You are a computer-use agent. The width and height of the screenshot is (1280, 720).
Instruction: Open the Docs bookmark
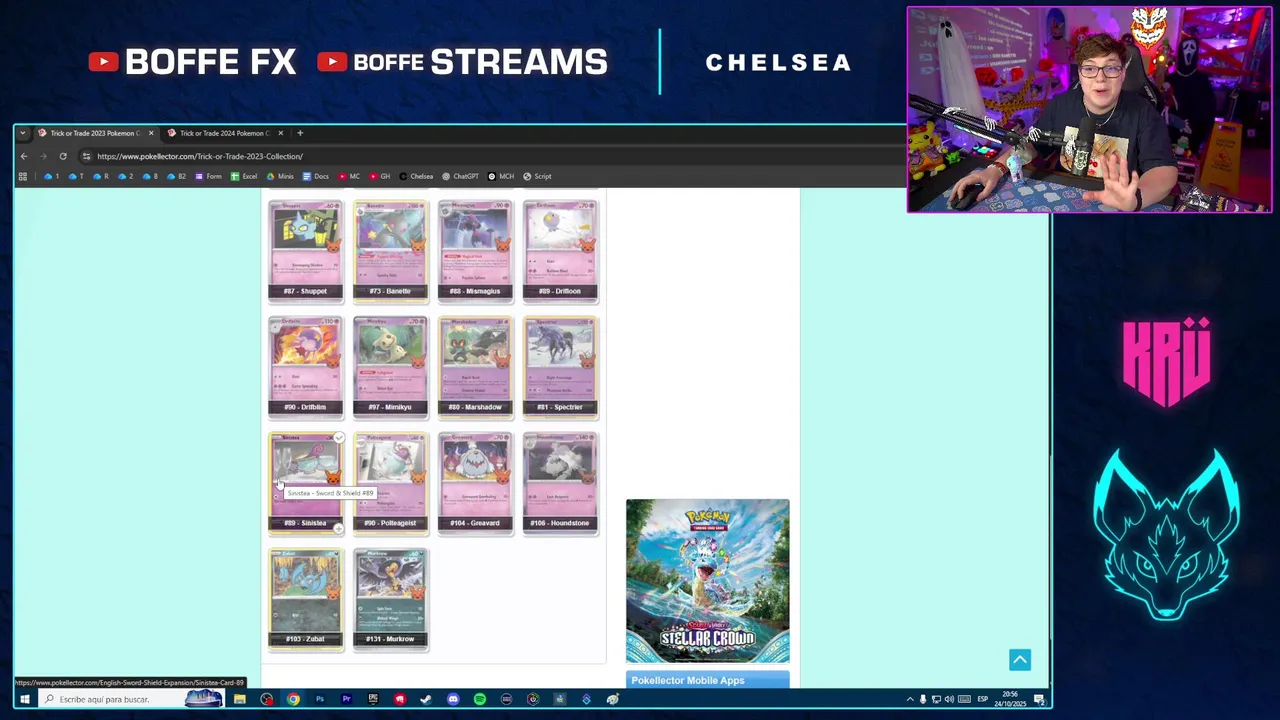click(315, 176)
